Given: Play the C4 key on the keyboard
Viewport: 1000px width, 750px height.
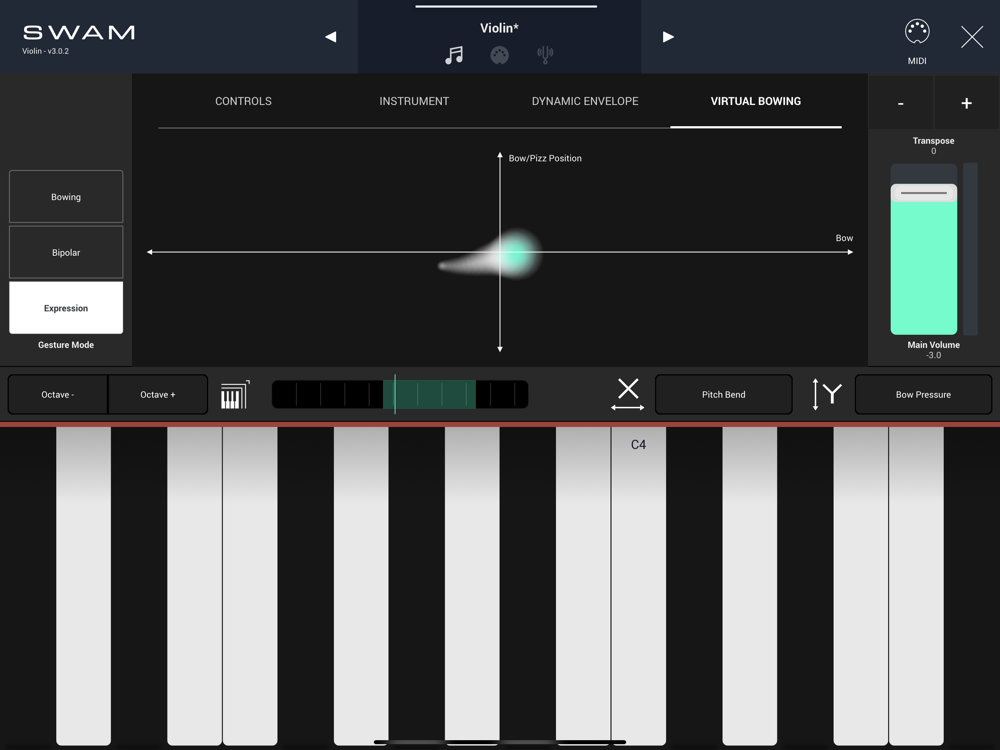Looking at the screenshot, I should [x=638, y=584].
